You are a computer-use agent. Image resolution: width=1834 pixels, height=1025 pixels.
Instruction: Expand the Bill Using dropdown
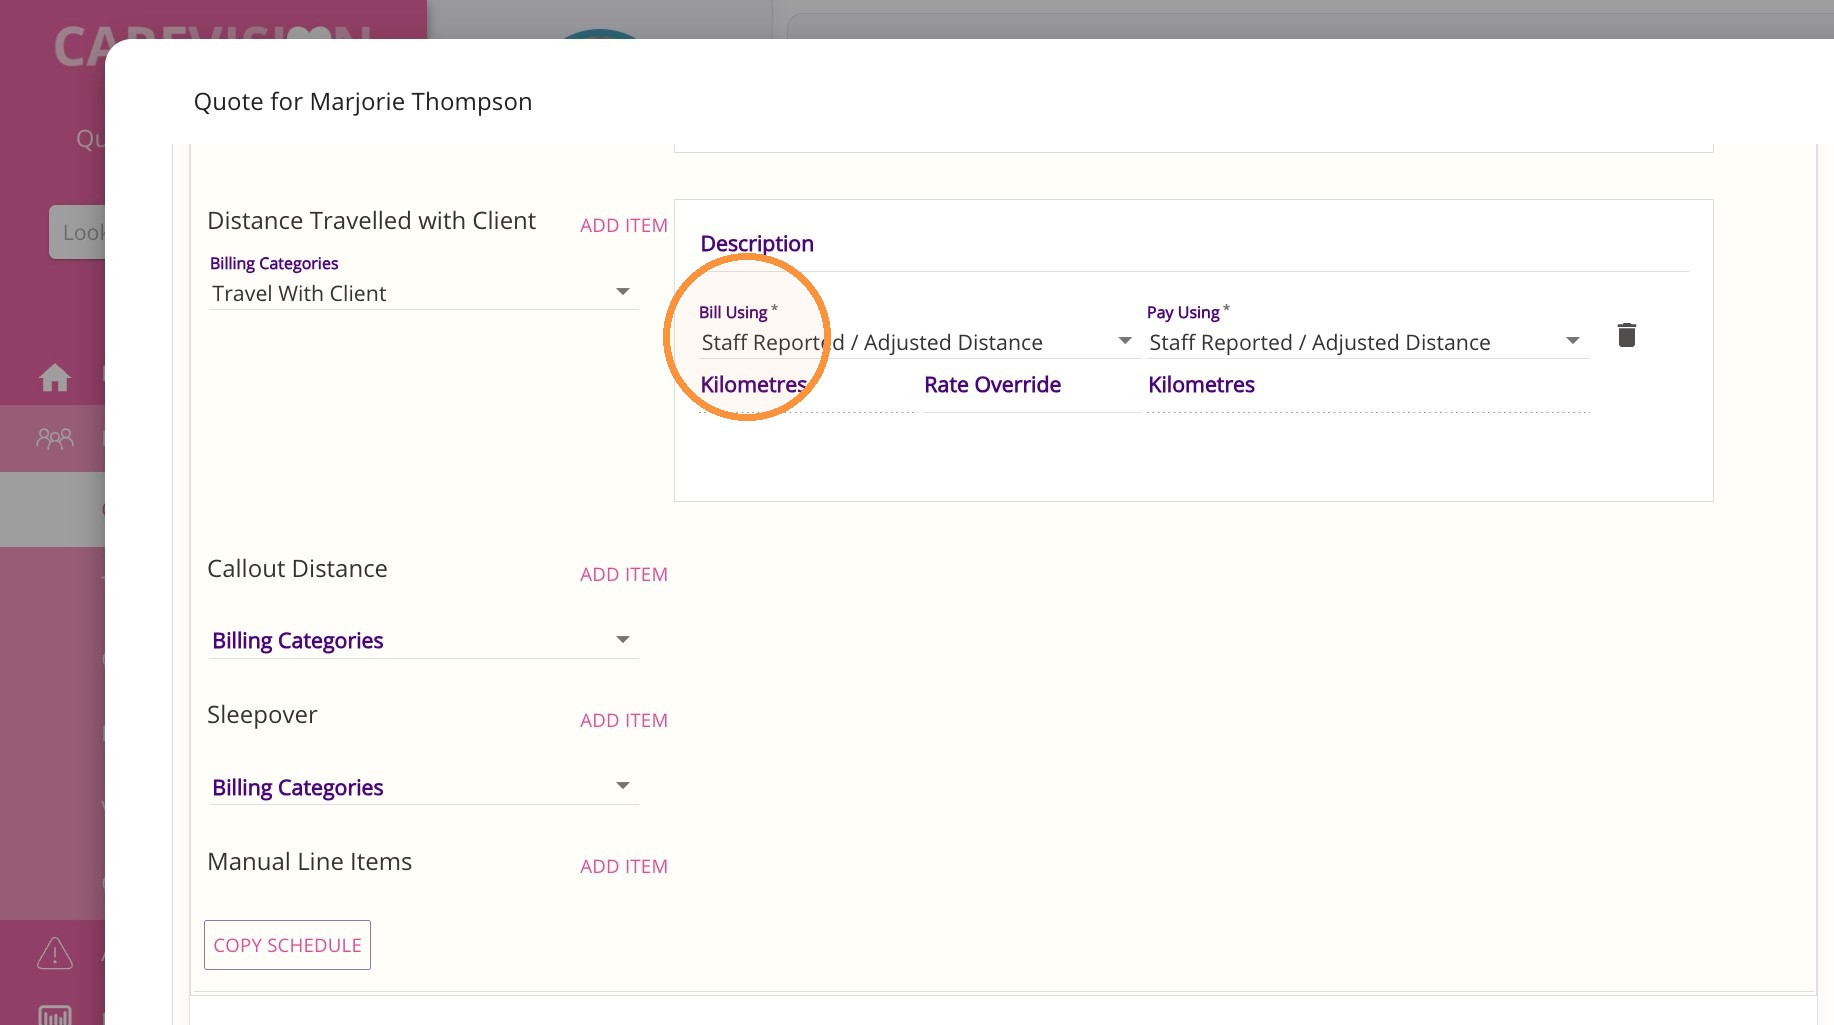click(917, 342)
